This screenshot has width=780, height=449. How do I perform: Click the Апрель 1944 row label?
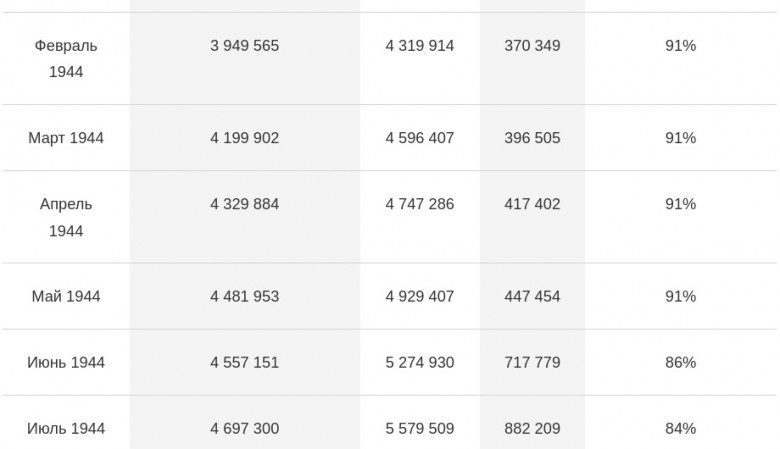pos(66,217)
